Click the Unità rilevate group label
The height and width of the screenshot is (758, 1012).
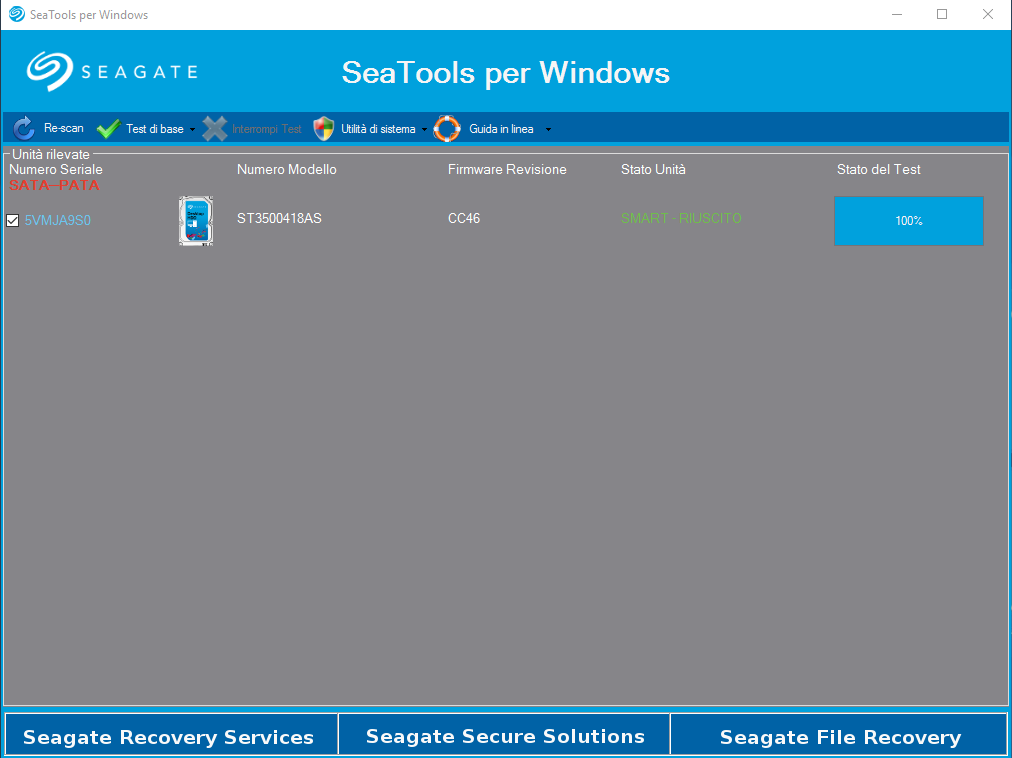51,154
